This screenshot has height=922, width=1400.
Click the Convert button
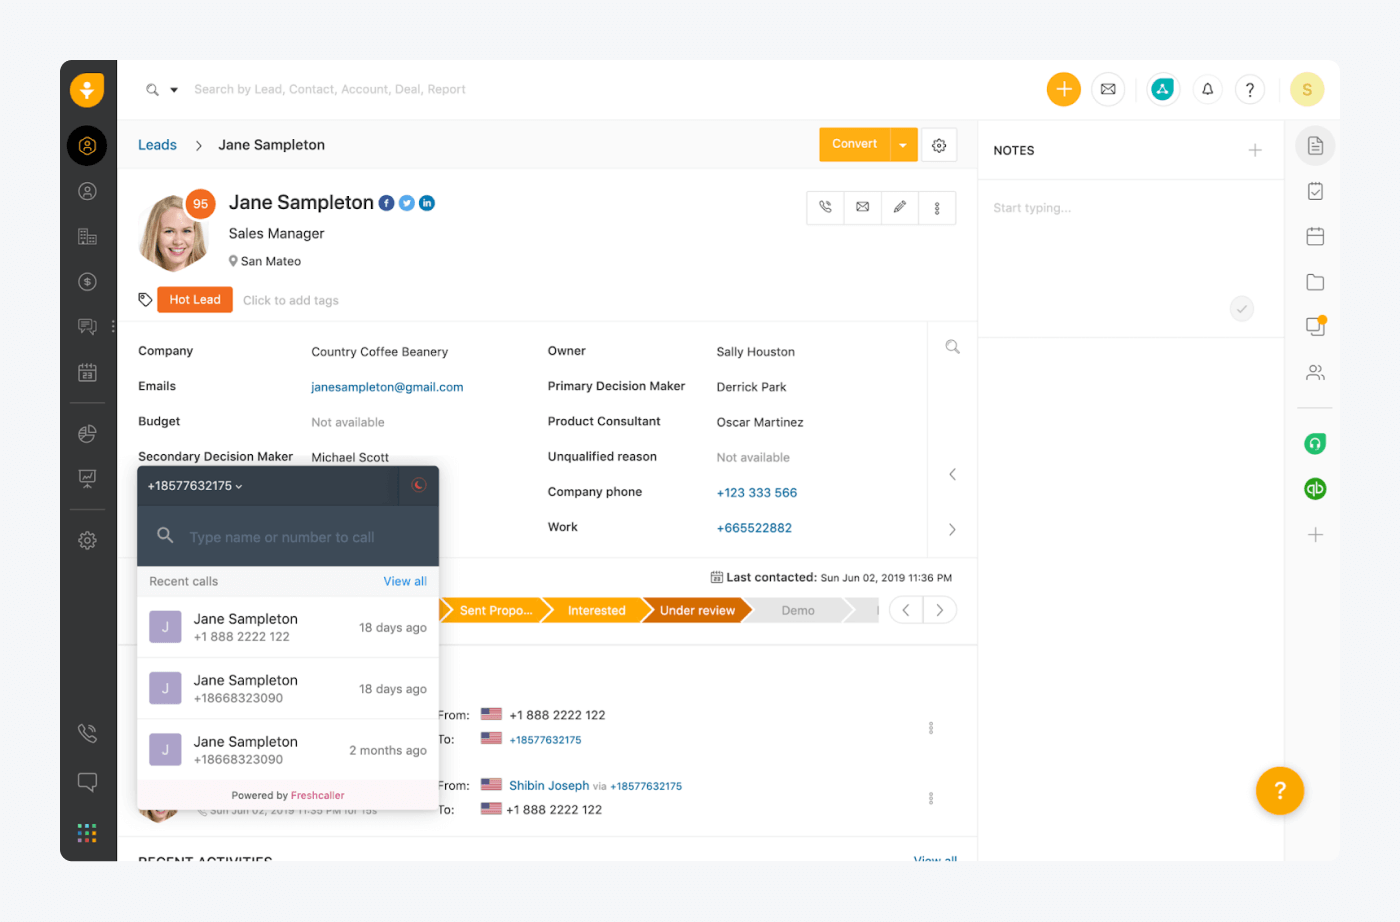[x=855, y=144]
